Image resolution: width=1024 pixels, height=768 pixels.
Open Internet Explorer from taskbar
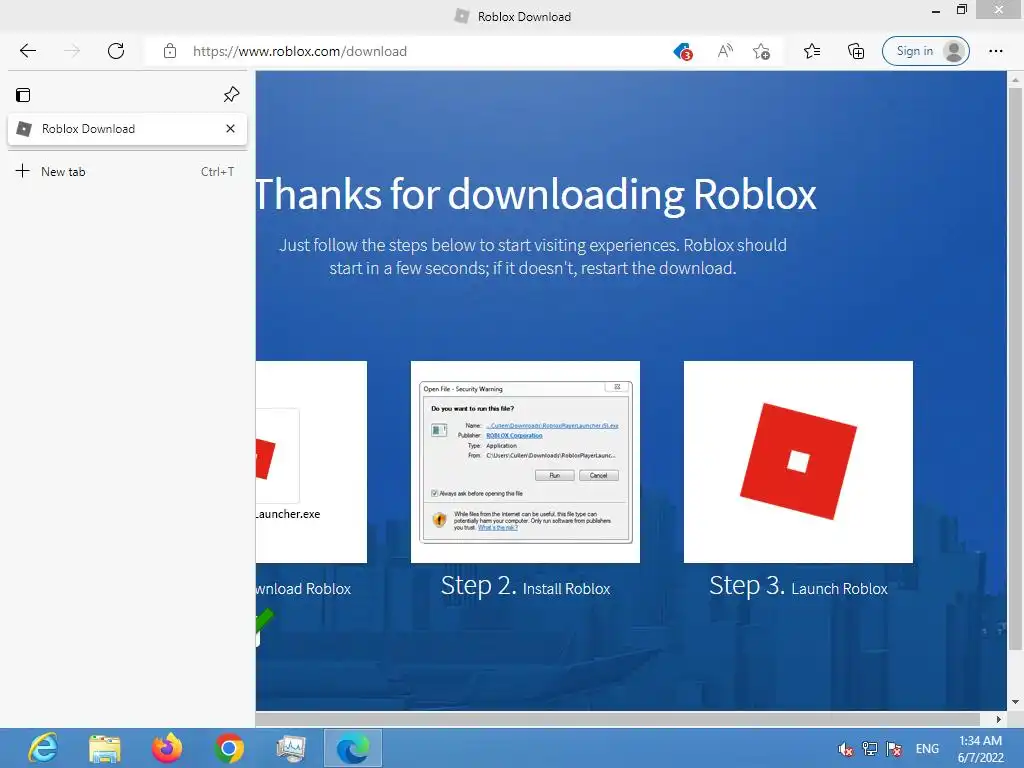[43, 748]
